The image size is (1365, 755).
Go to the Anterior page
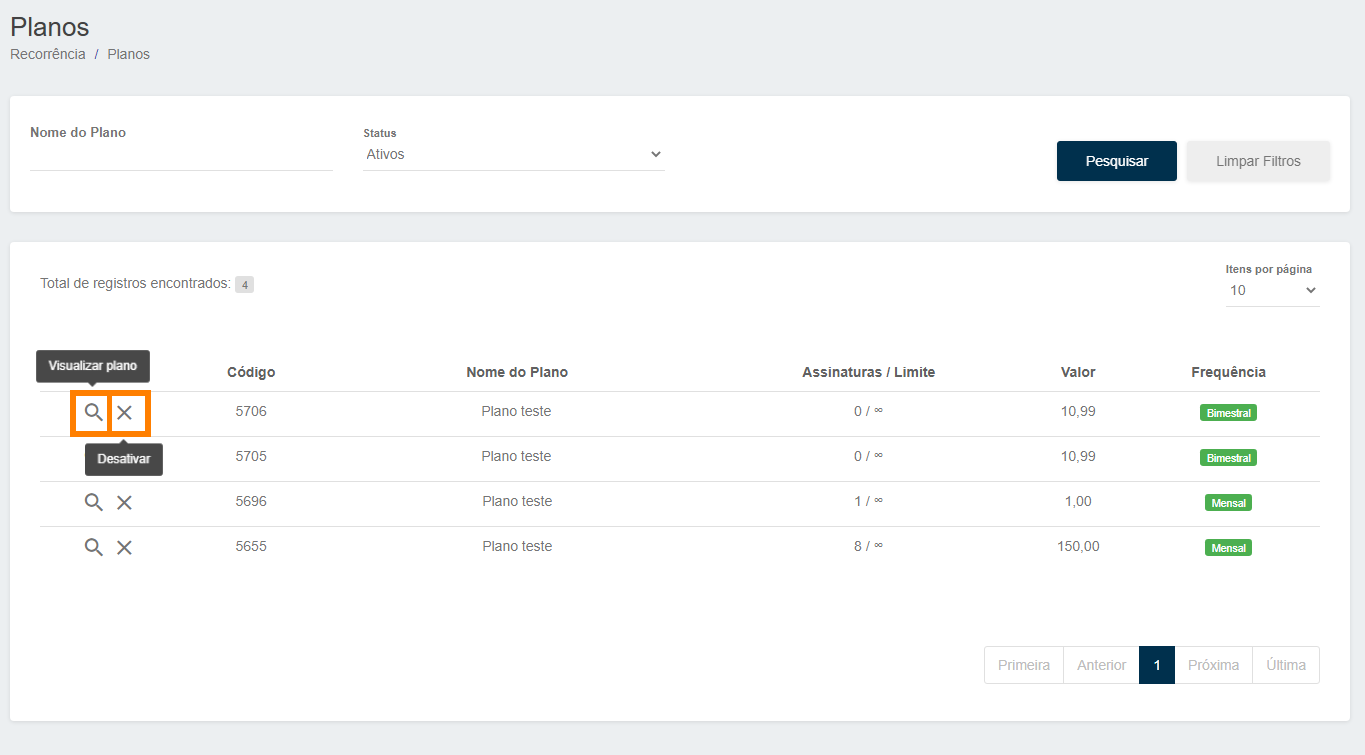coord(1101,665)
